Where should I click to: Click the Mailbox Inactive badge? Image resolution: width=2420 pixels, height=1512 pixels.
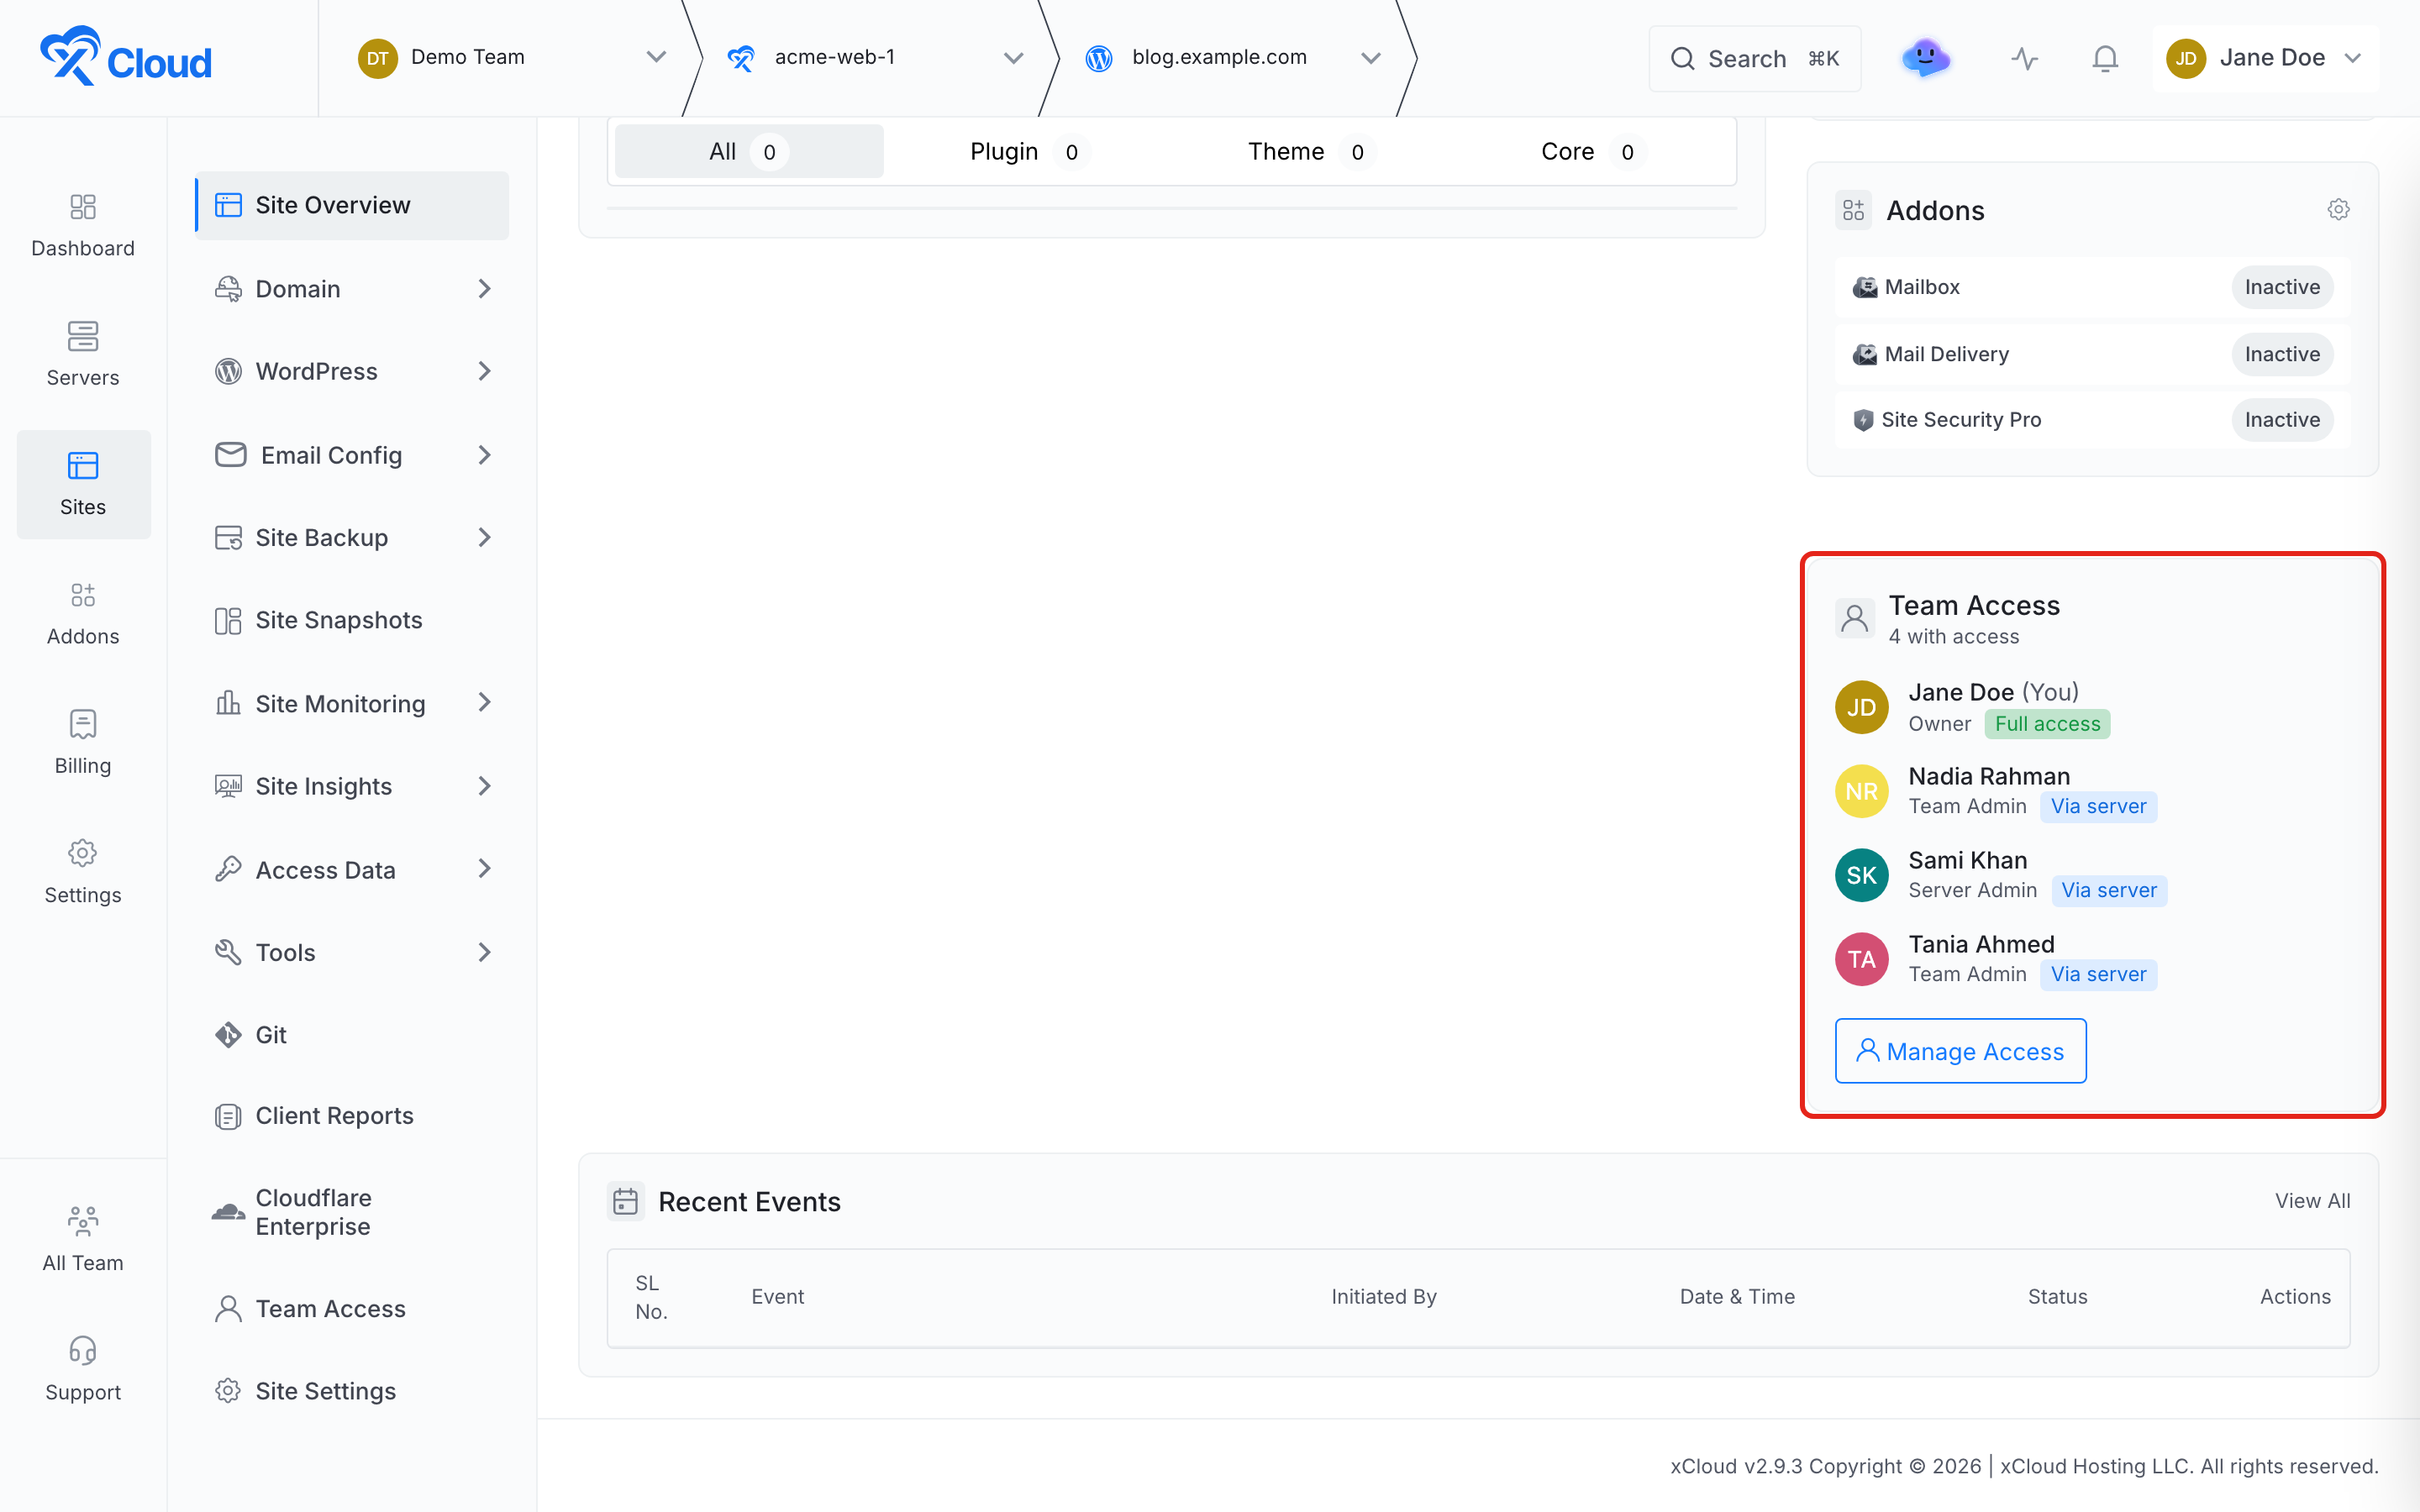(x=2282, y=287)
